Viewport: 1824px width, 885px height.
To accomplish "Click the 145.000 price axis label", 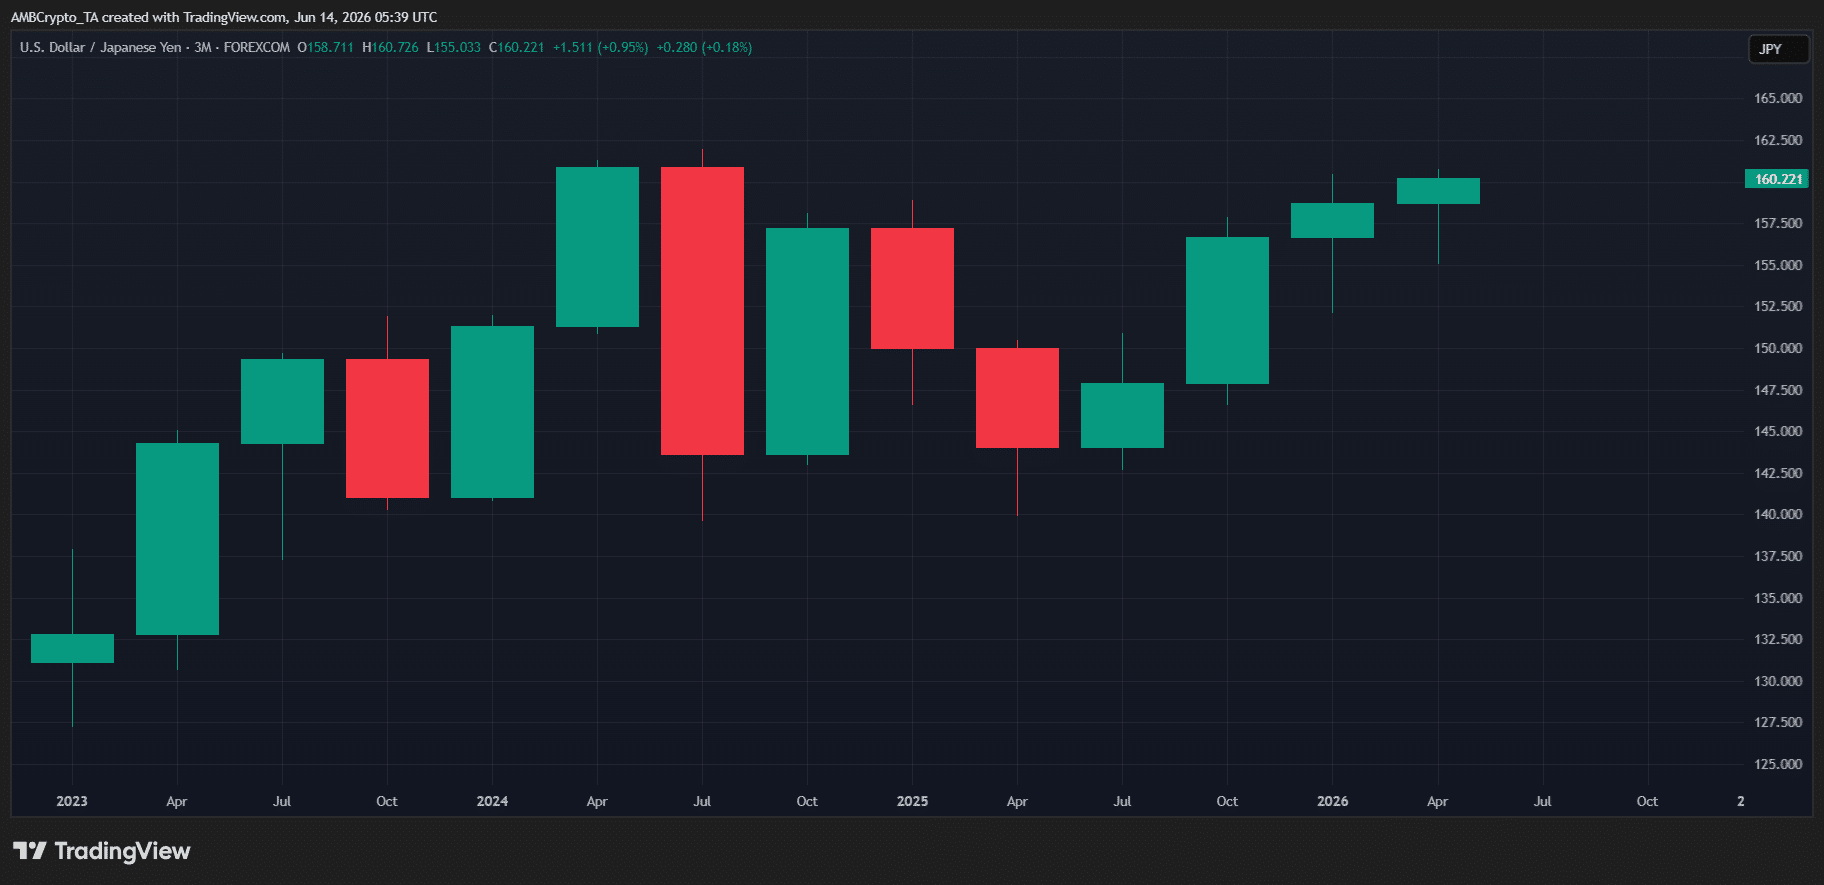I will (1778, 431).
